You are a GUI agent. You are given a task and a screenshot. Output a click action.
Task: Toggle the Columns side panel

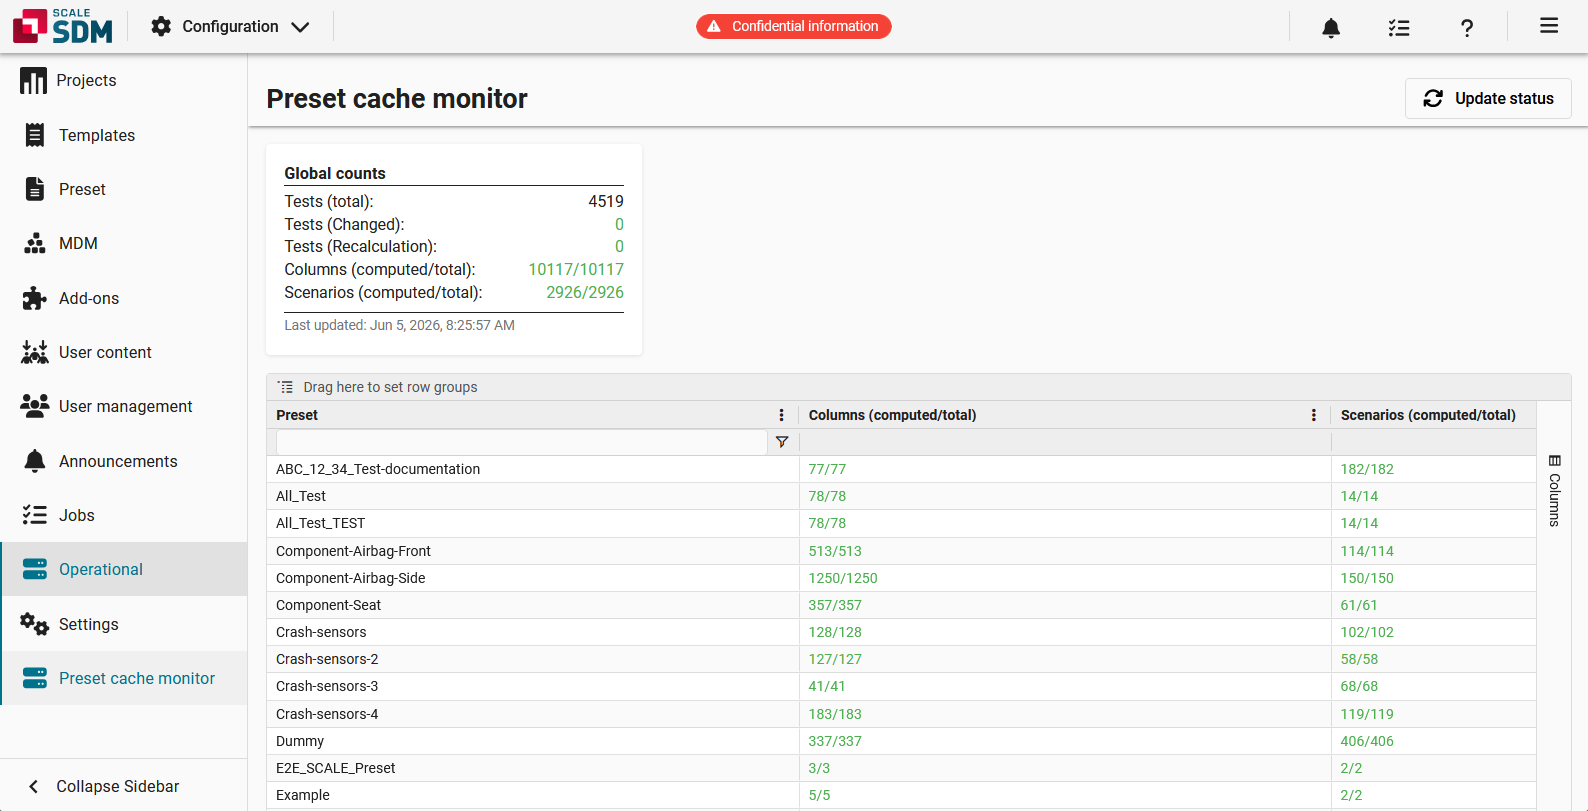1554,490
